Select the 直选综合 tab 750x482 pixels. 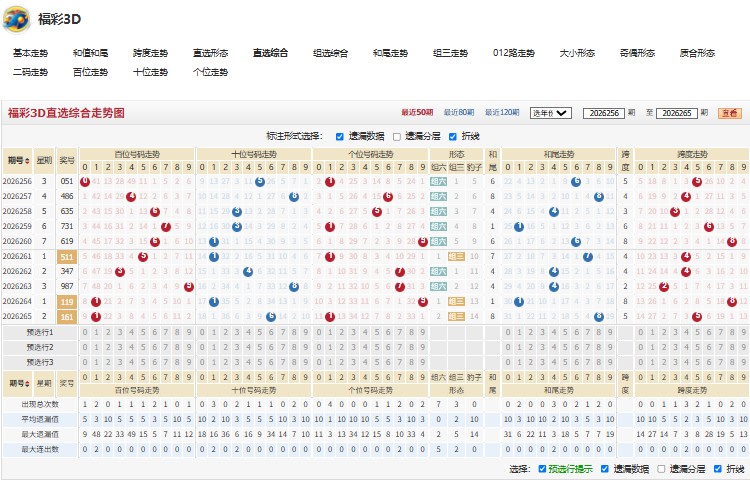point(271,53)
